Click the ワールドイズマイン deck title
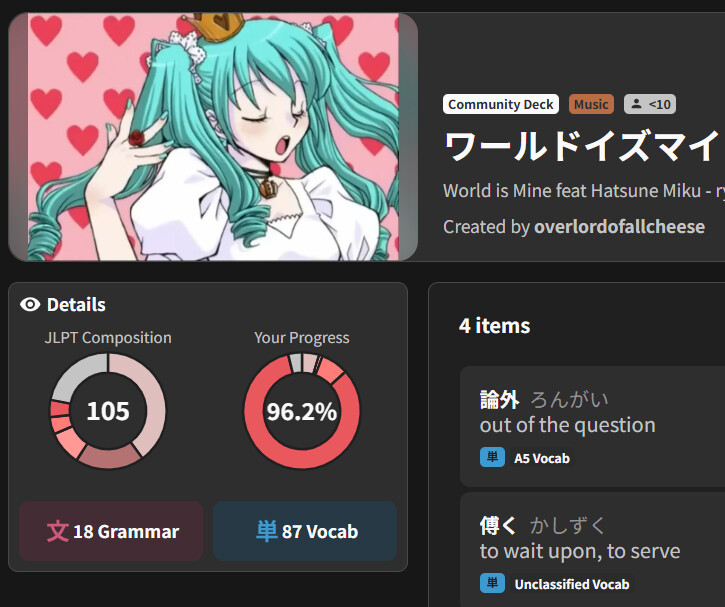725x607 pixels. point(584,146)
